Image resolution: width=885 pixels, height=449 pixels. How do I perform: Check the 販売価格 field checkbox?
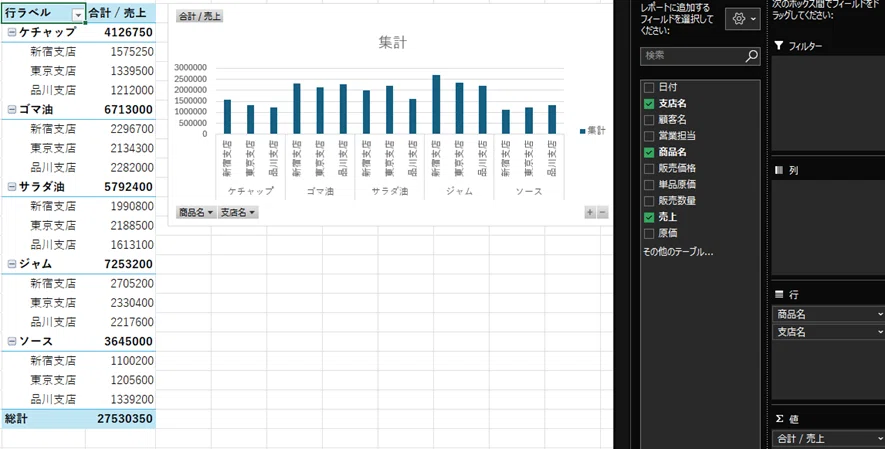click(649, 168)
